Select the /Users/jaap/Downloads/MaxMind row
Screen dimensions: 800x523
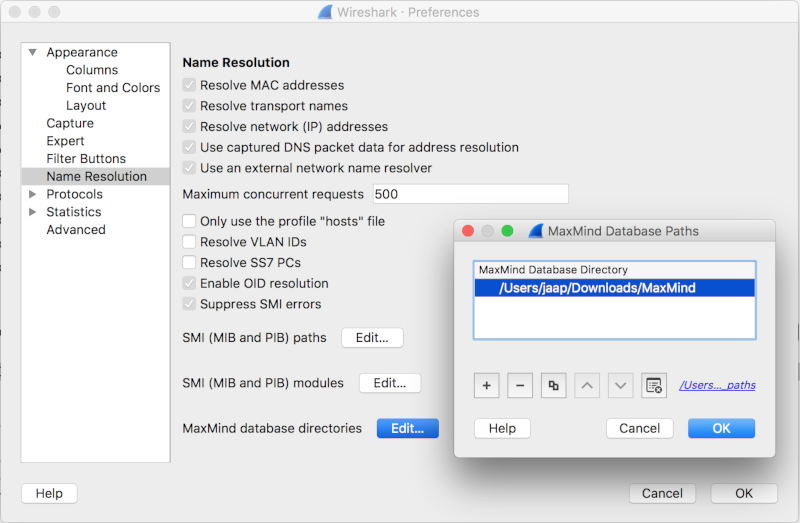[614, 288]
